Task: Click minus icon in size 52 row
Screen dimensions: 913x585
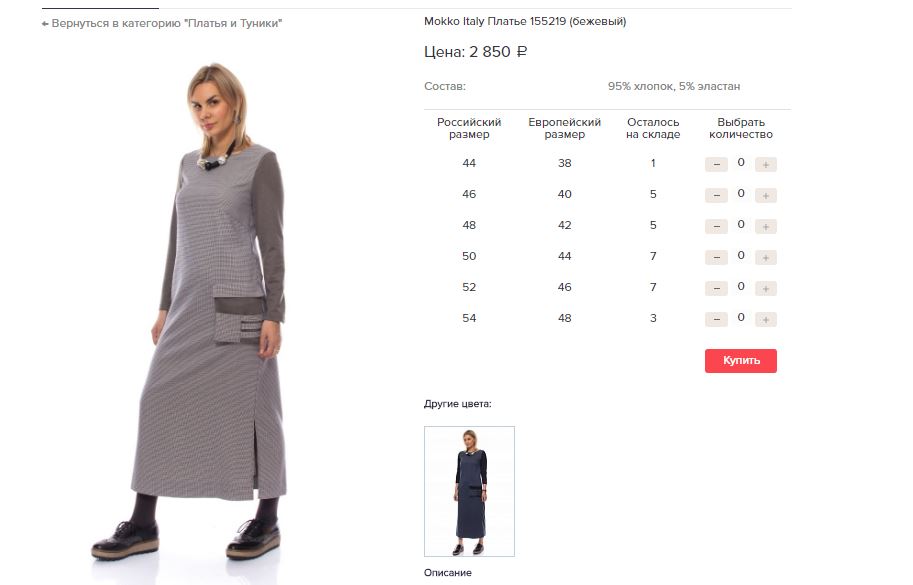Action: [716, 288]
